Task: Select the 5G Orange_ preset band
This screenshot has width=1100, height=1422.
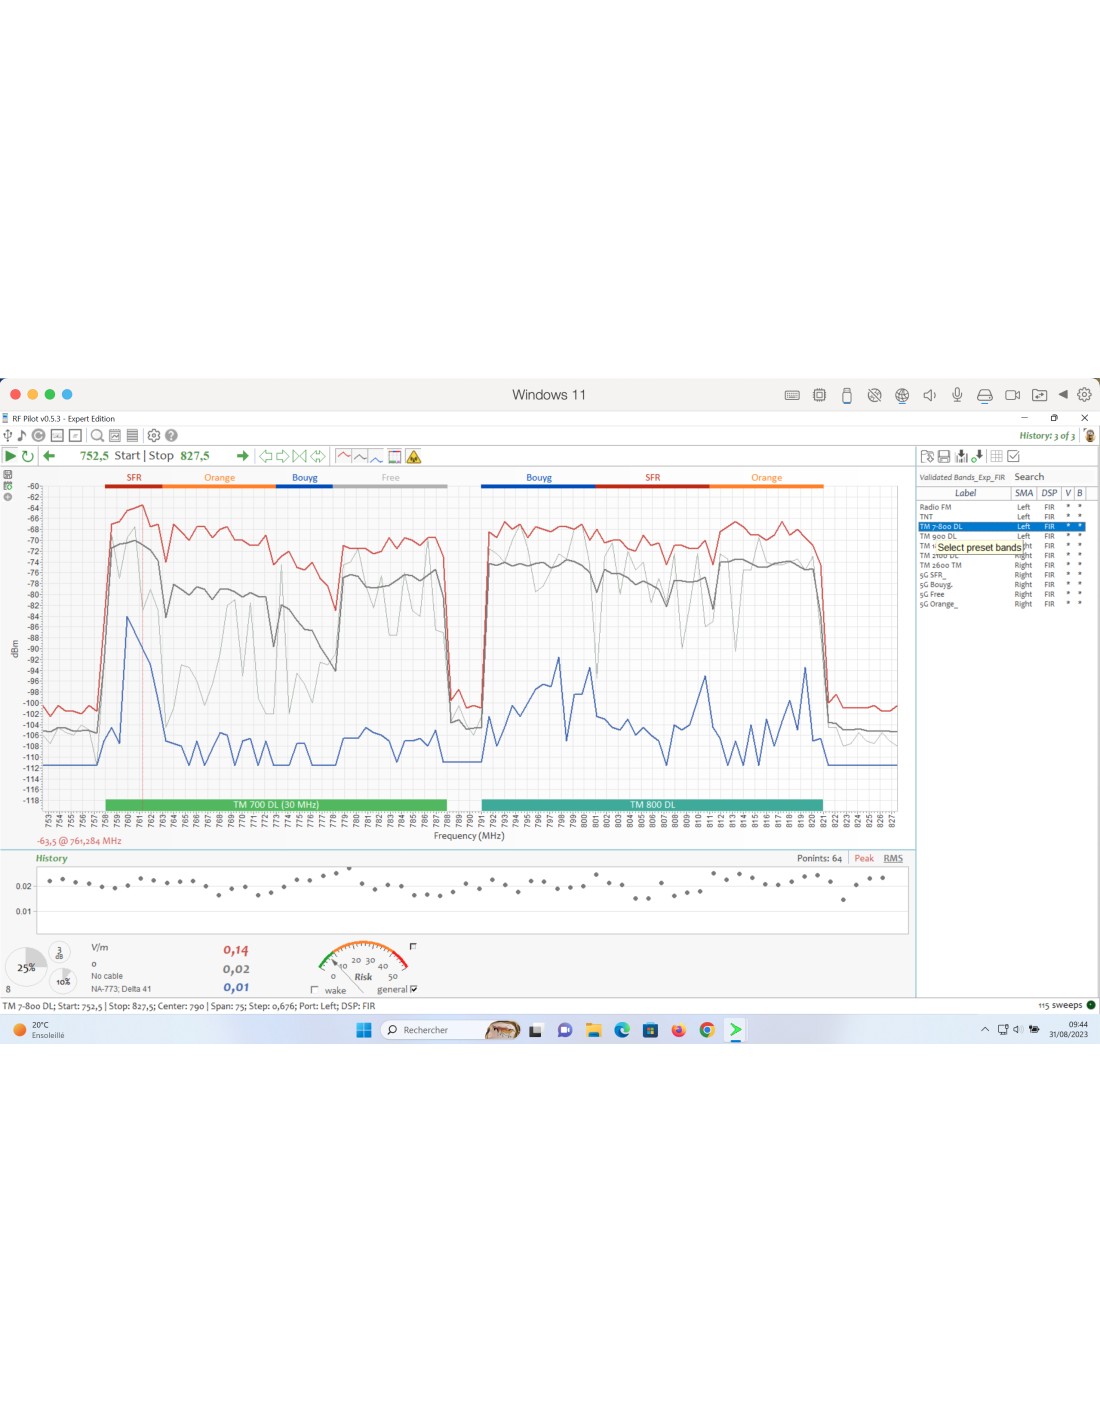Action: (x=1001, y=604)
